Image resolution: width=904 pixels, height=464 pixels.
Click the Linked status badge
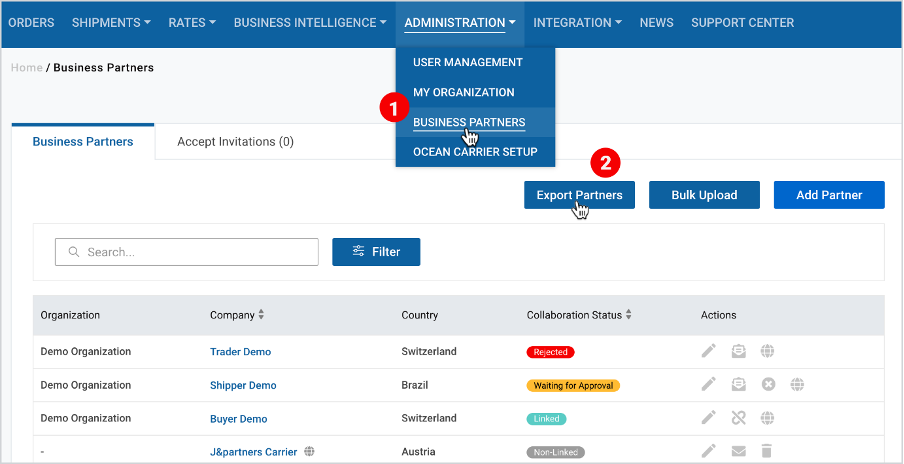click(546, 419)
